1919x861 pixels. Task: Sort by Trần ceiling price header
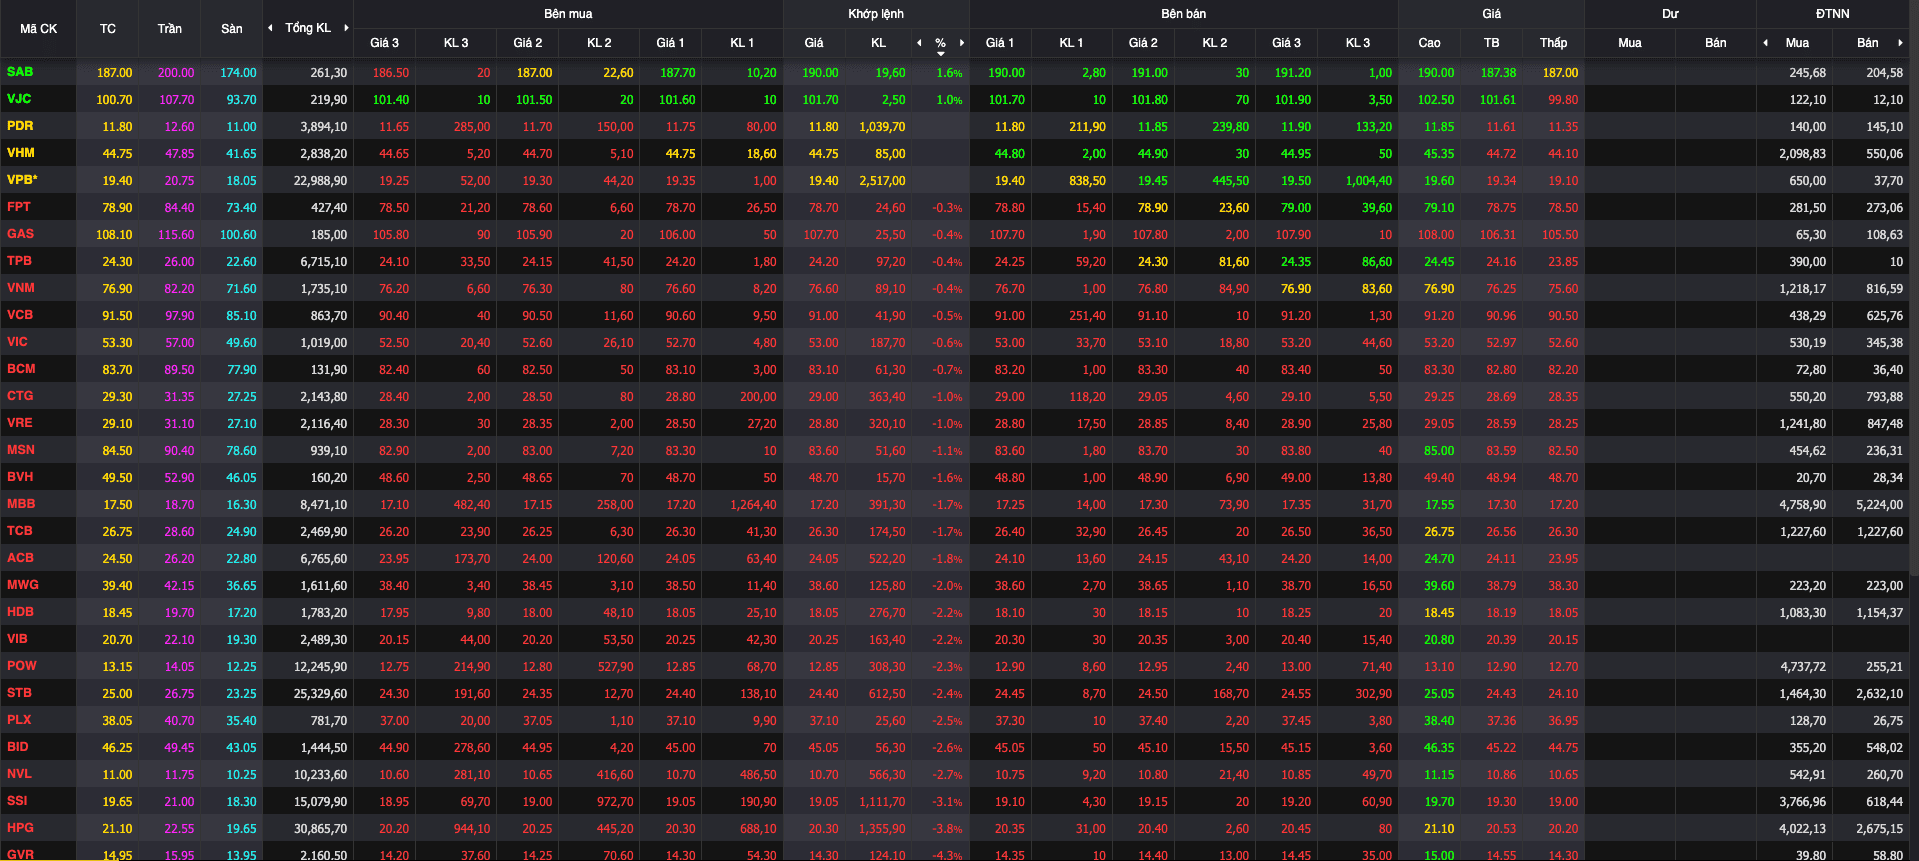(170, 29)
